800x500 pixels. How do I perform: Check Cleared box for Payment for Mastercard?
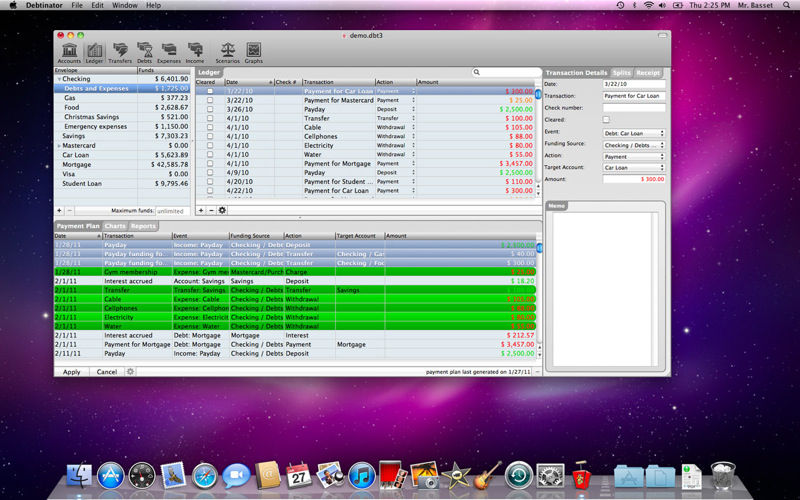click(x=210, y=101)
